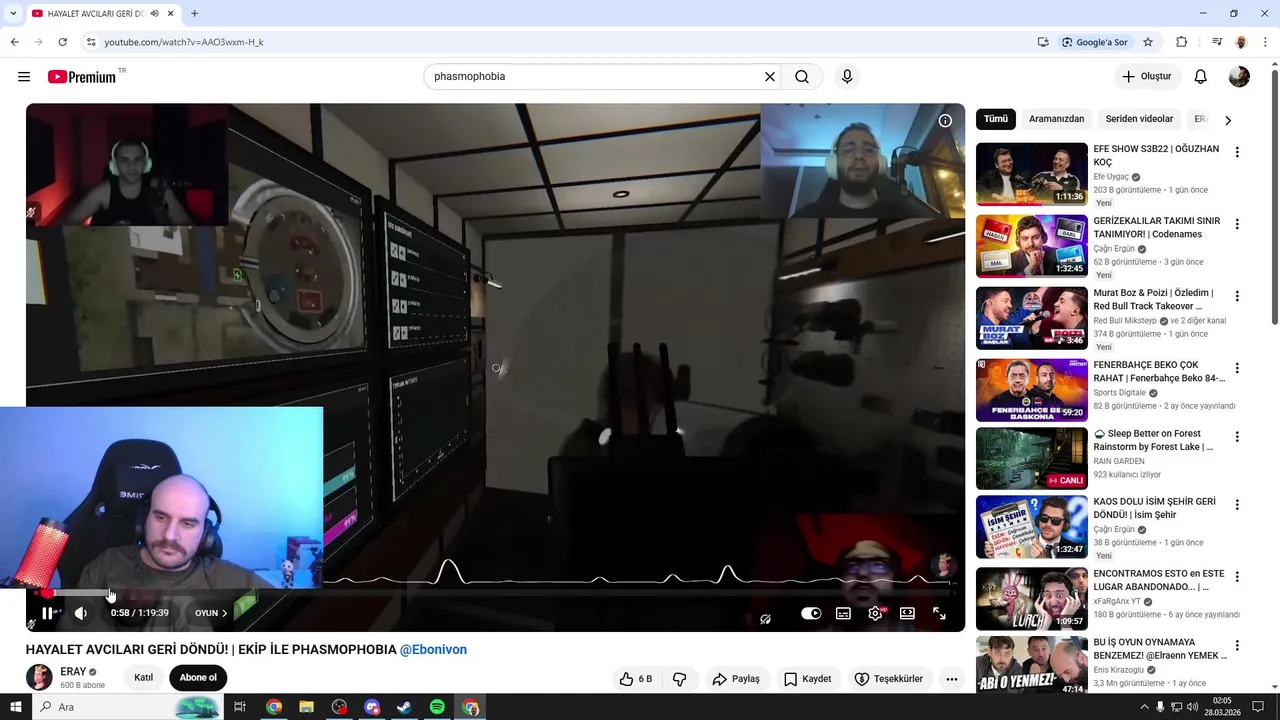1280x720 pixels.
Task: Open Murat Boz & Poizi video thumbnail
Action: coord(1032,318)
